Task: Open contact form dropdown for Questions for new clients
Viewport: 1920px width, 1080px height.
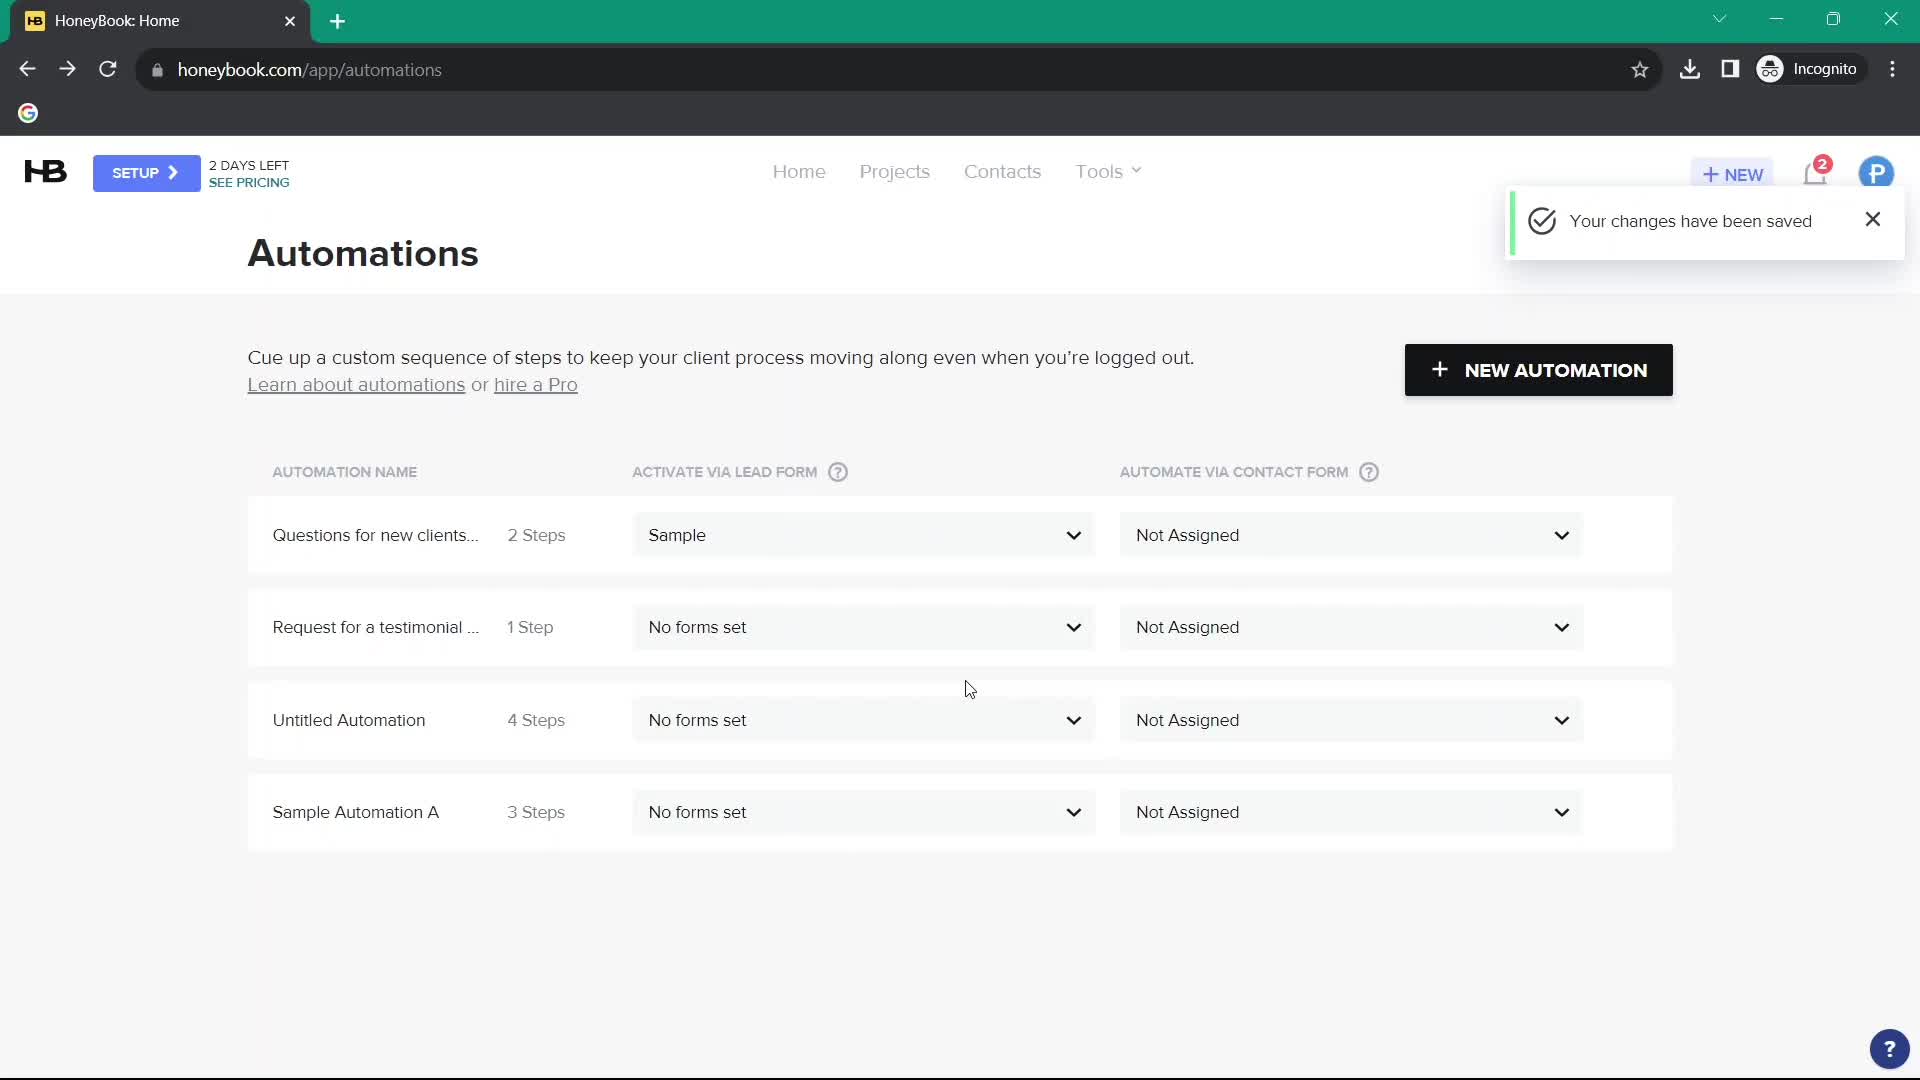Action: 1351,535
